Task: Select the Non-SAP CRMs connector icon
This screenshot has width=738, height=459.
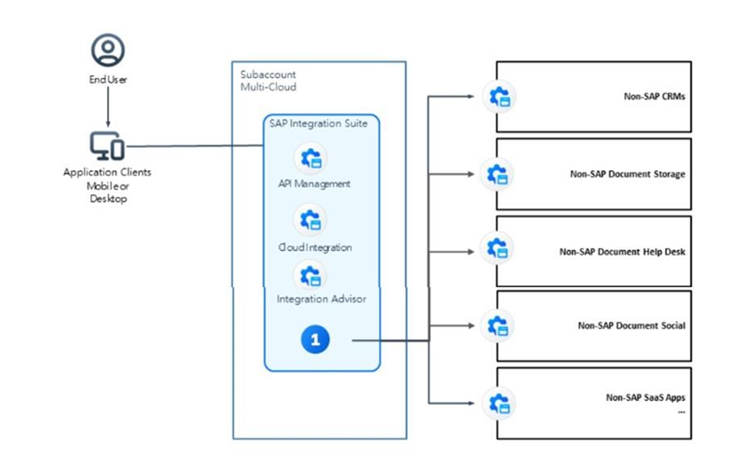Action: point(497,98)
